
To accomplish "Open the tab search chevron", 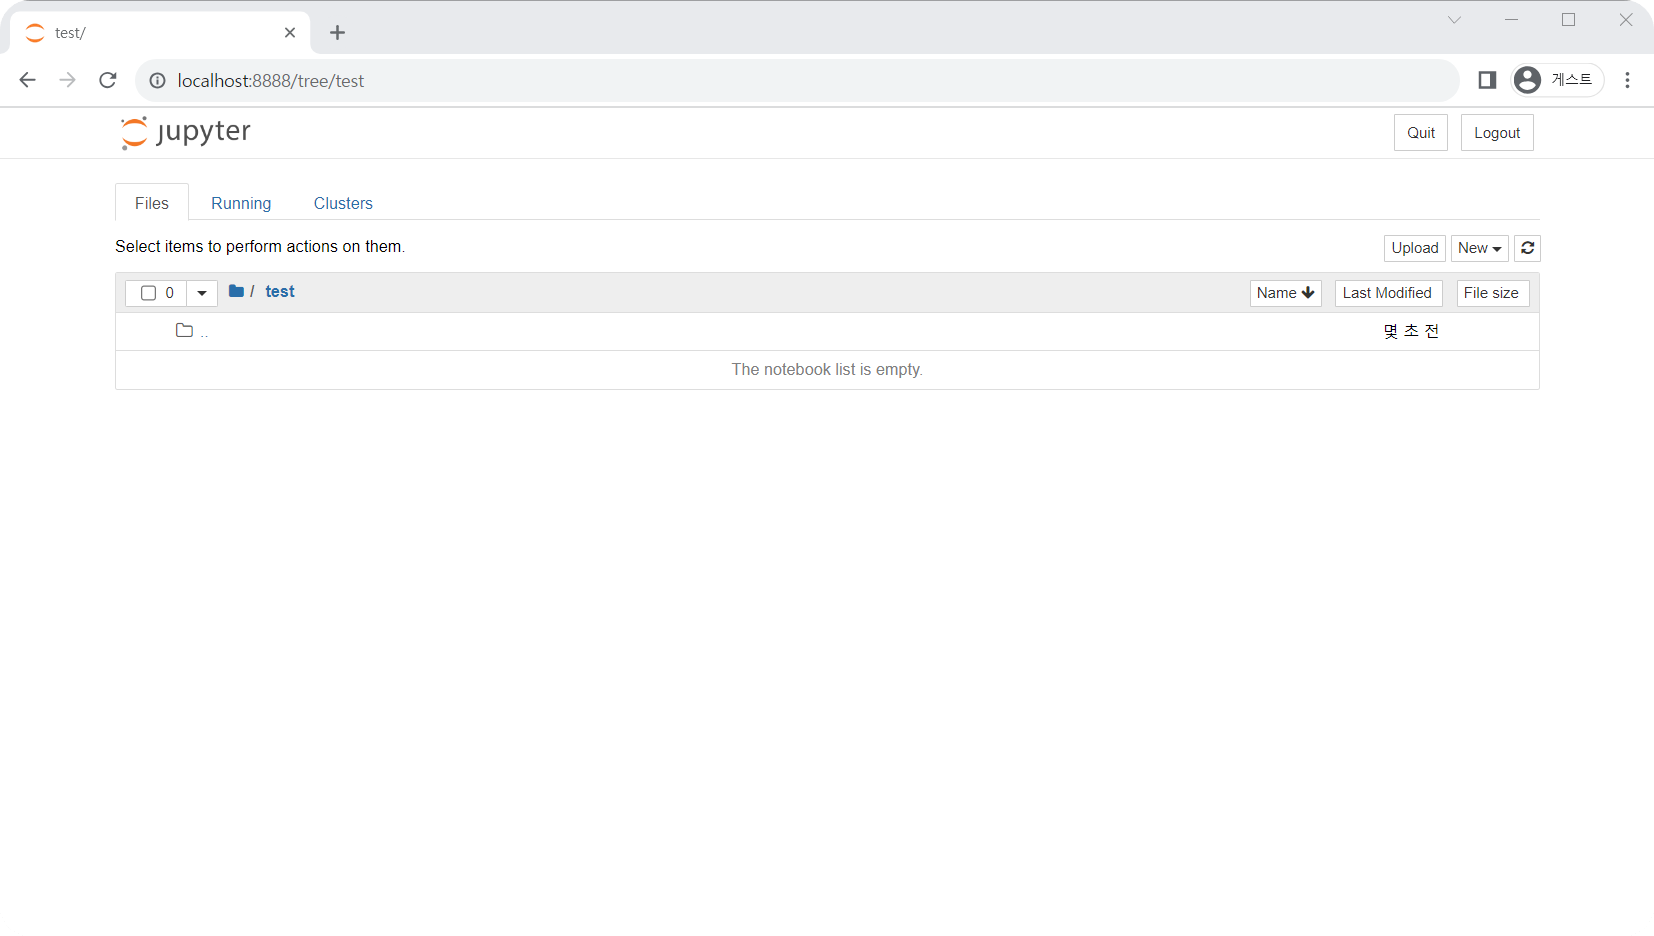I will point(1454,20).
